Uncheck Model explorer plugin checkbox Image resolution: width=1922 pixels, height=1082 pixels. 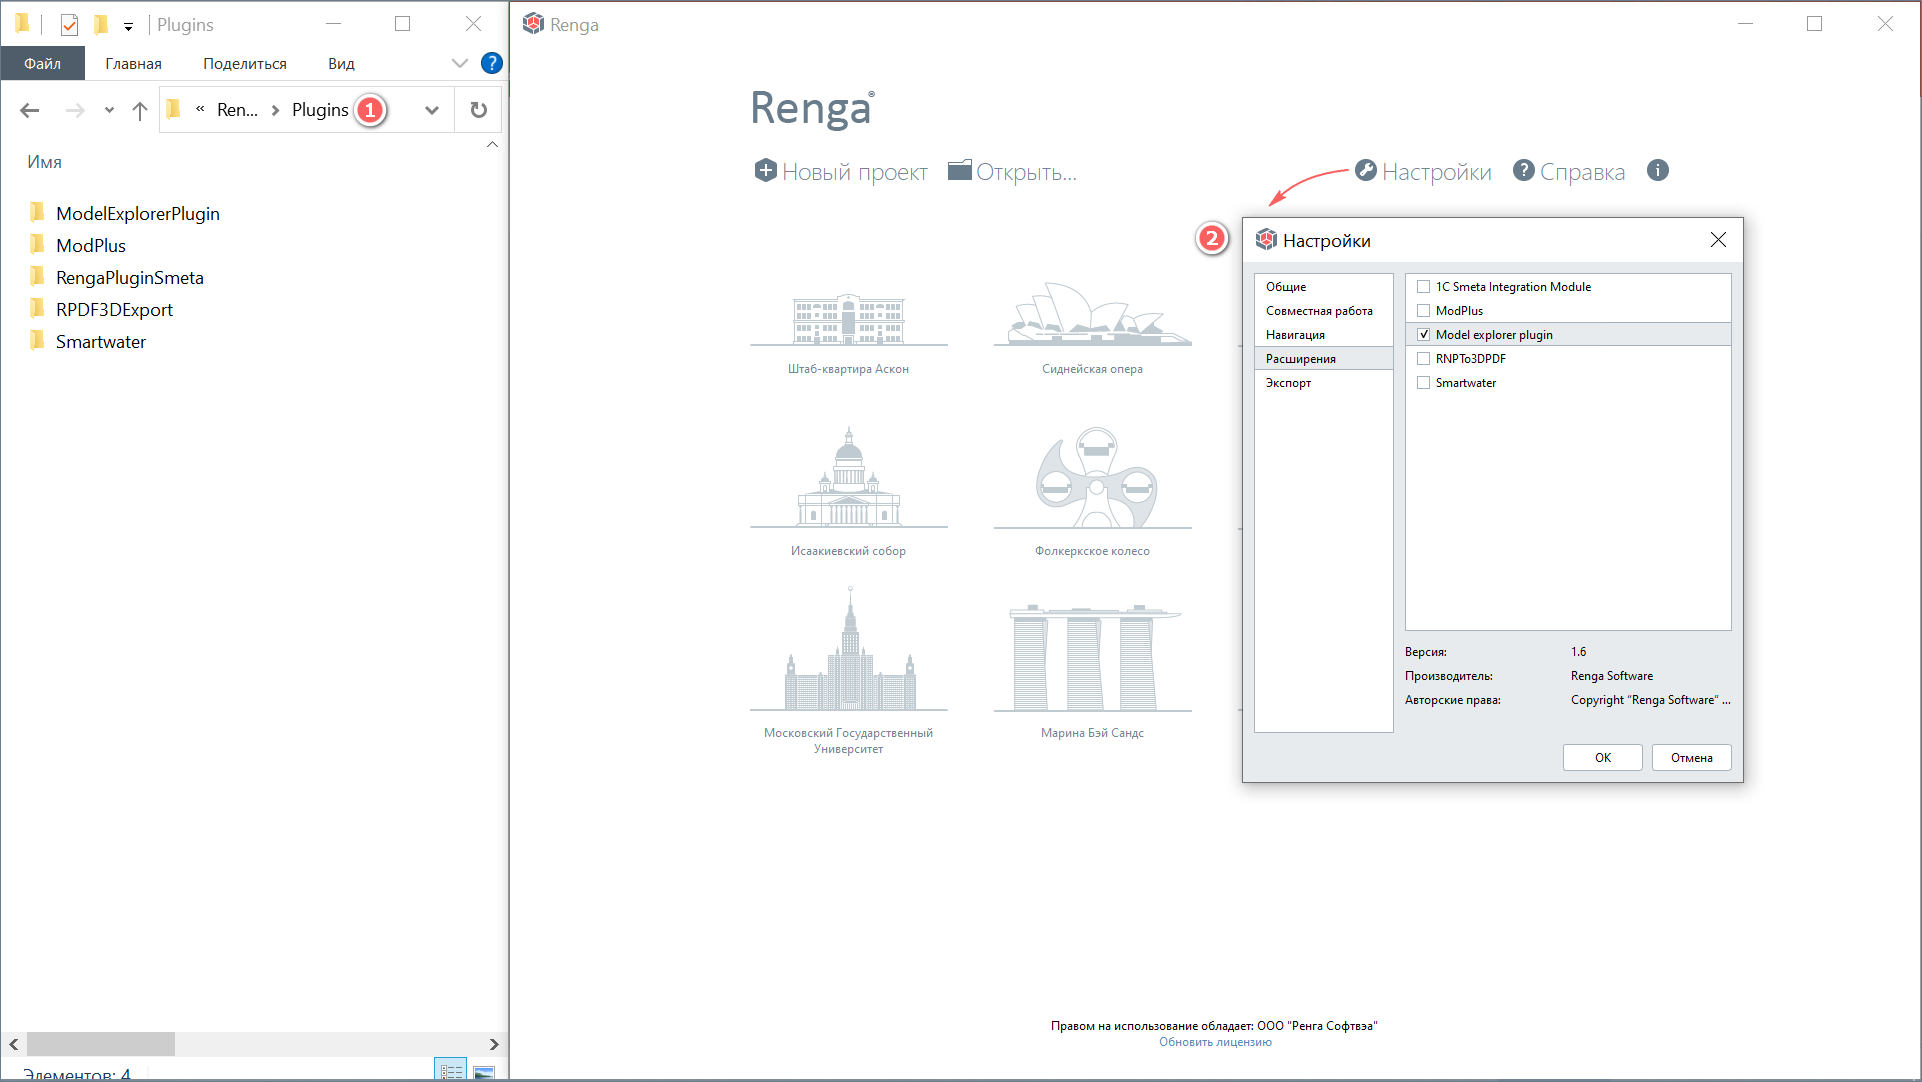[1423, 335]
